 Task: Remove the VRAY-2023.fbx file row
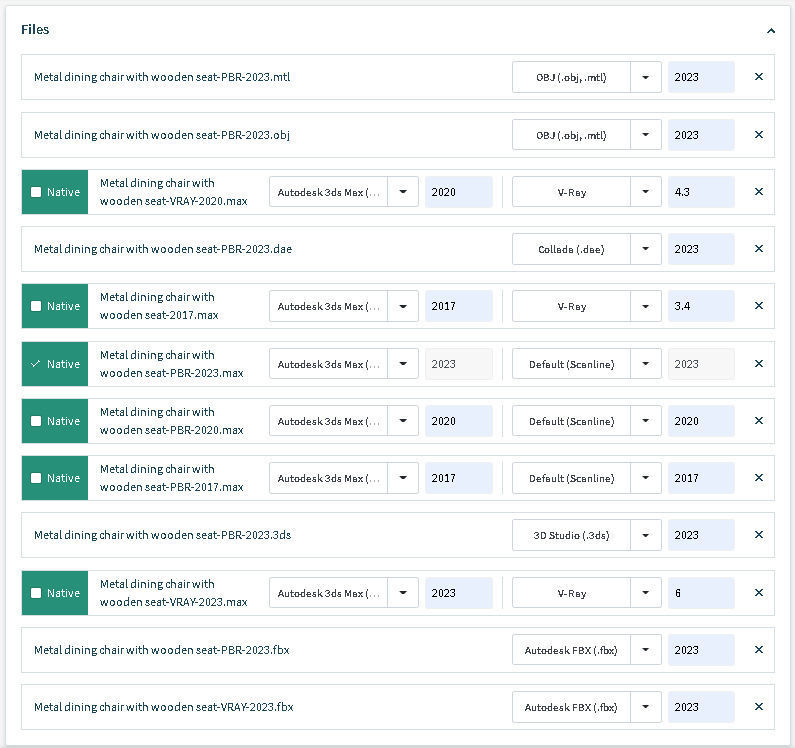tap(758, 707)
